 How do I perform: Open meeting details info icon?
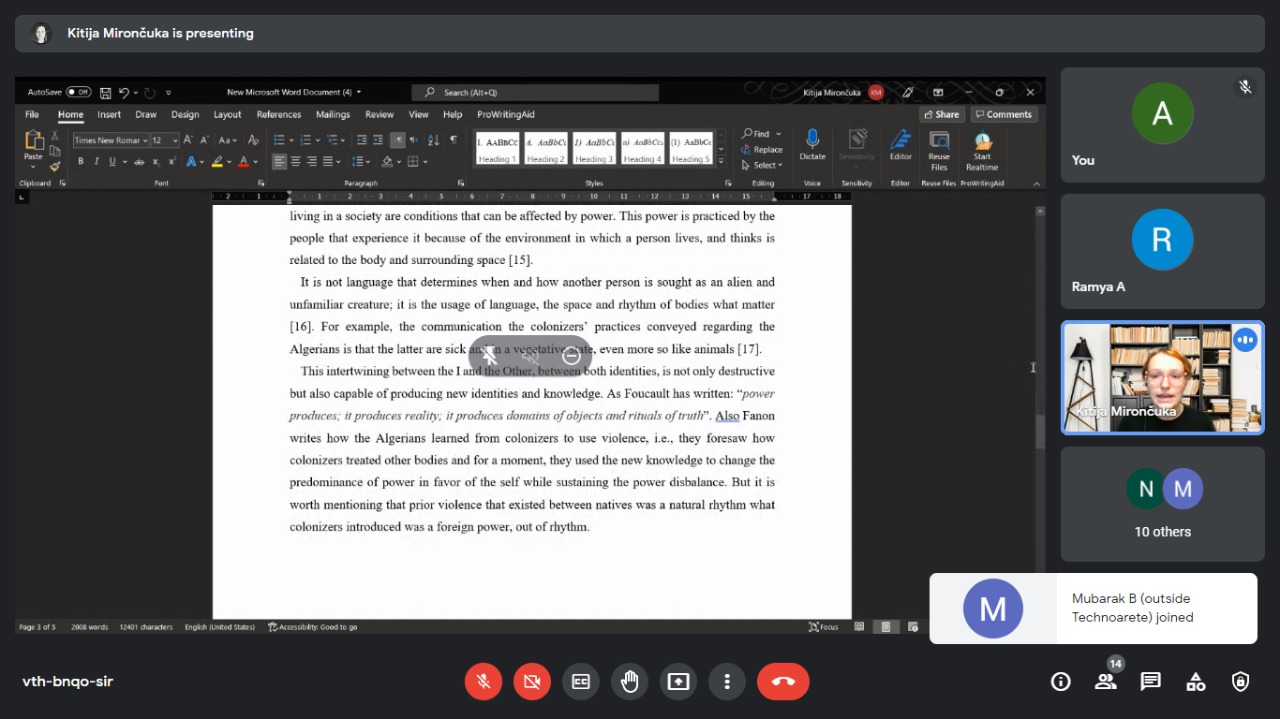(x=1061, y=682)
